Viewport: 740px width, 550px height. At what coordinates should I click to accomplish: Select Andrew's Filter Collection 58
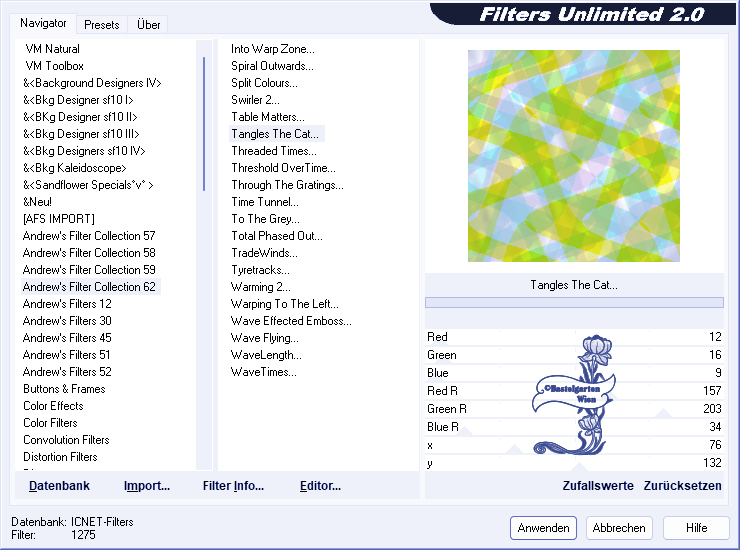coord(89,253)
